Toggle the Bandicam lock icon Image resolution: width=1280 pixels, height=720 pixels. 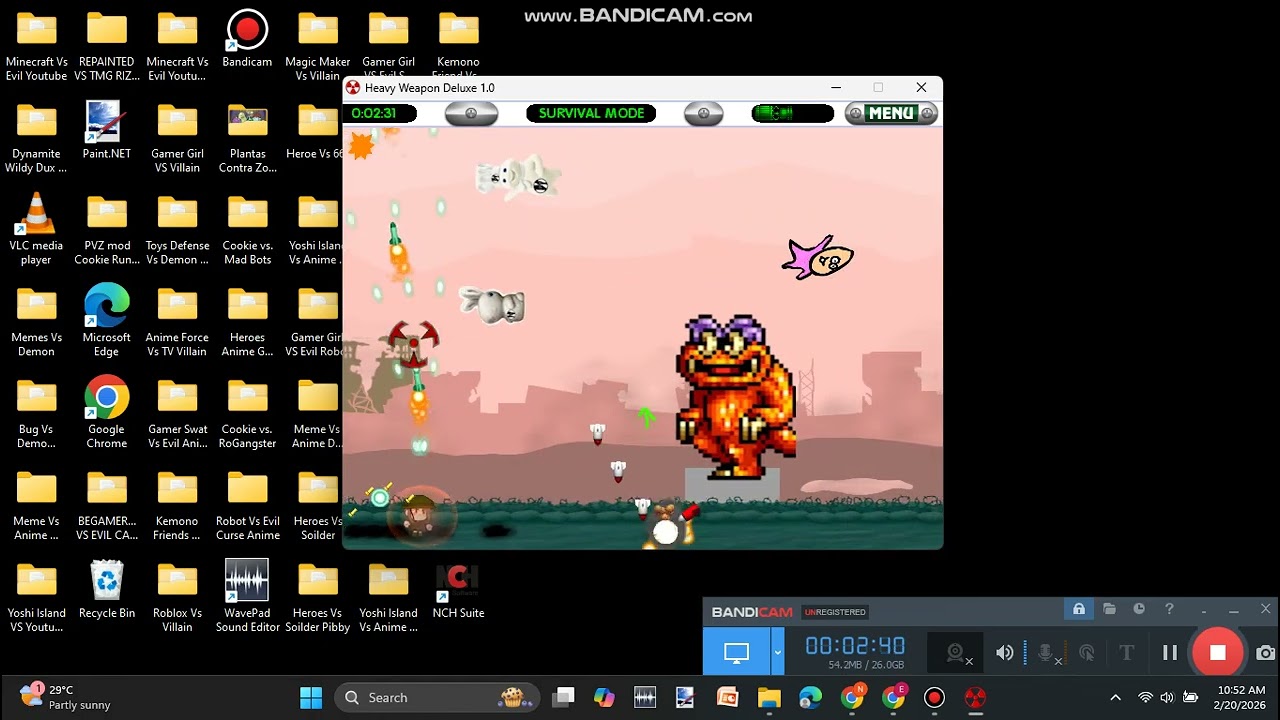coord(1079,609)
